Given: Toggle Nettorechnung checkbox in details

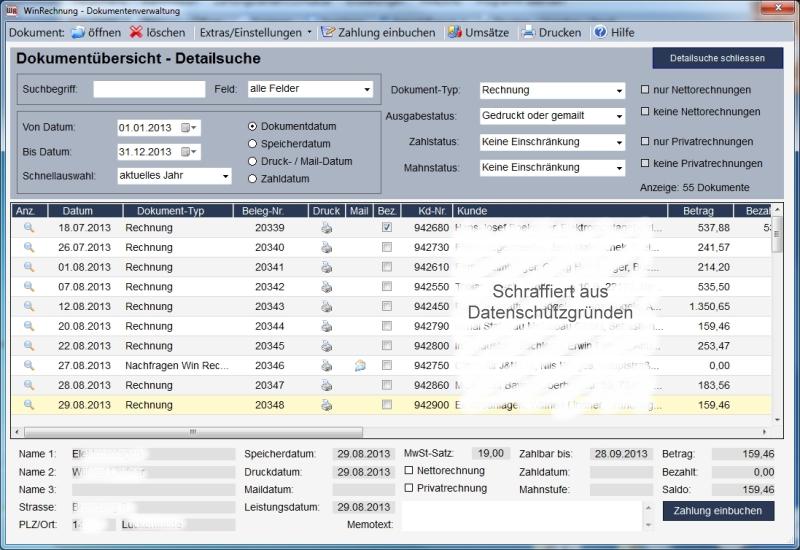Looking at the screenshot, I should coord(409,470).
